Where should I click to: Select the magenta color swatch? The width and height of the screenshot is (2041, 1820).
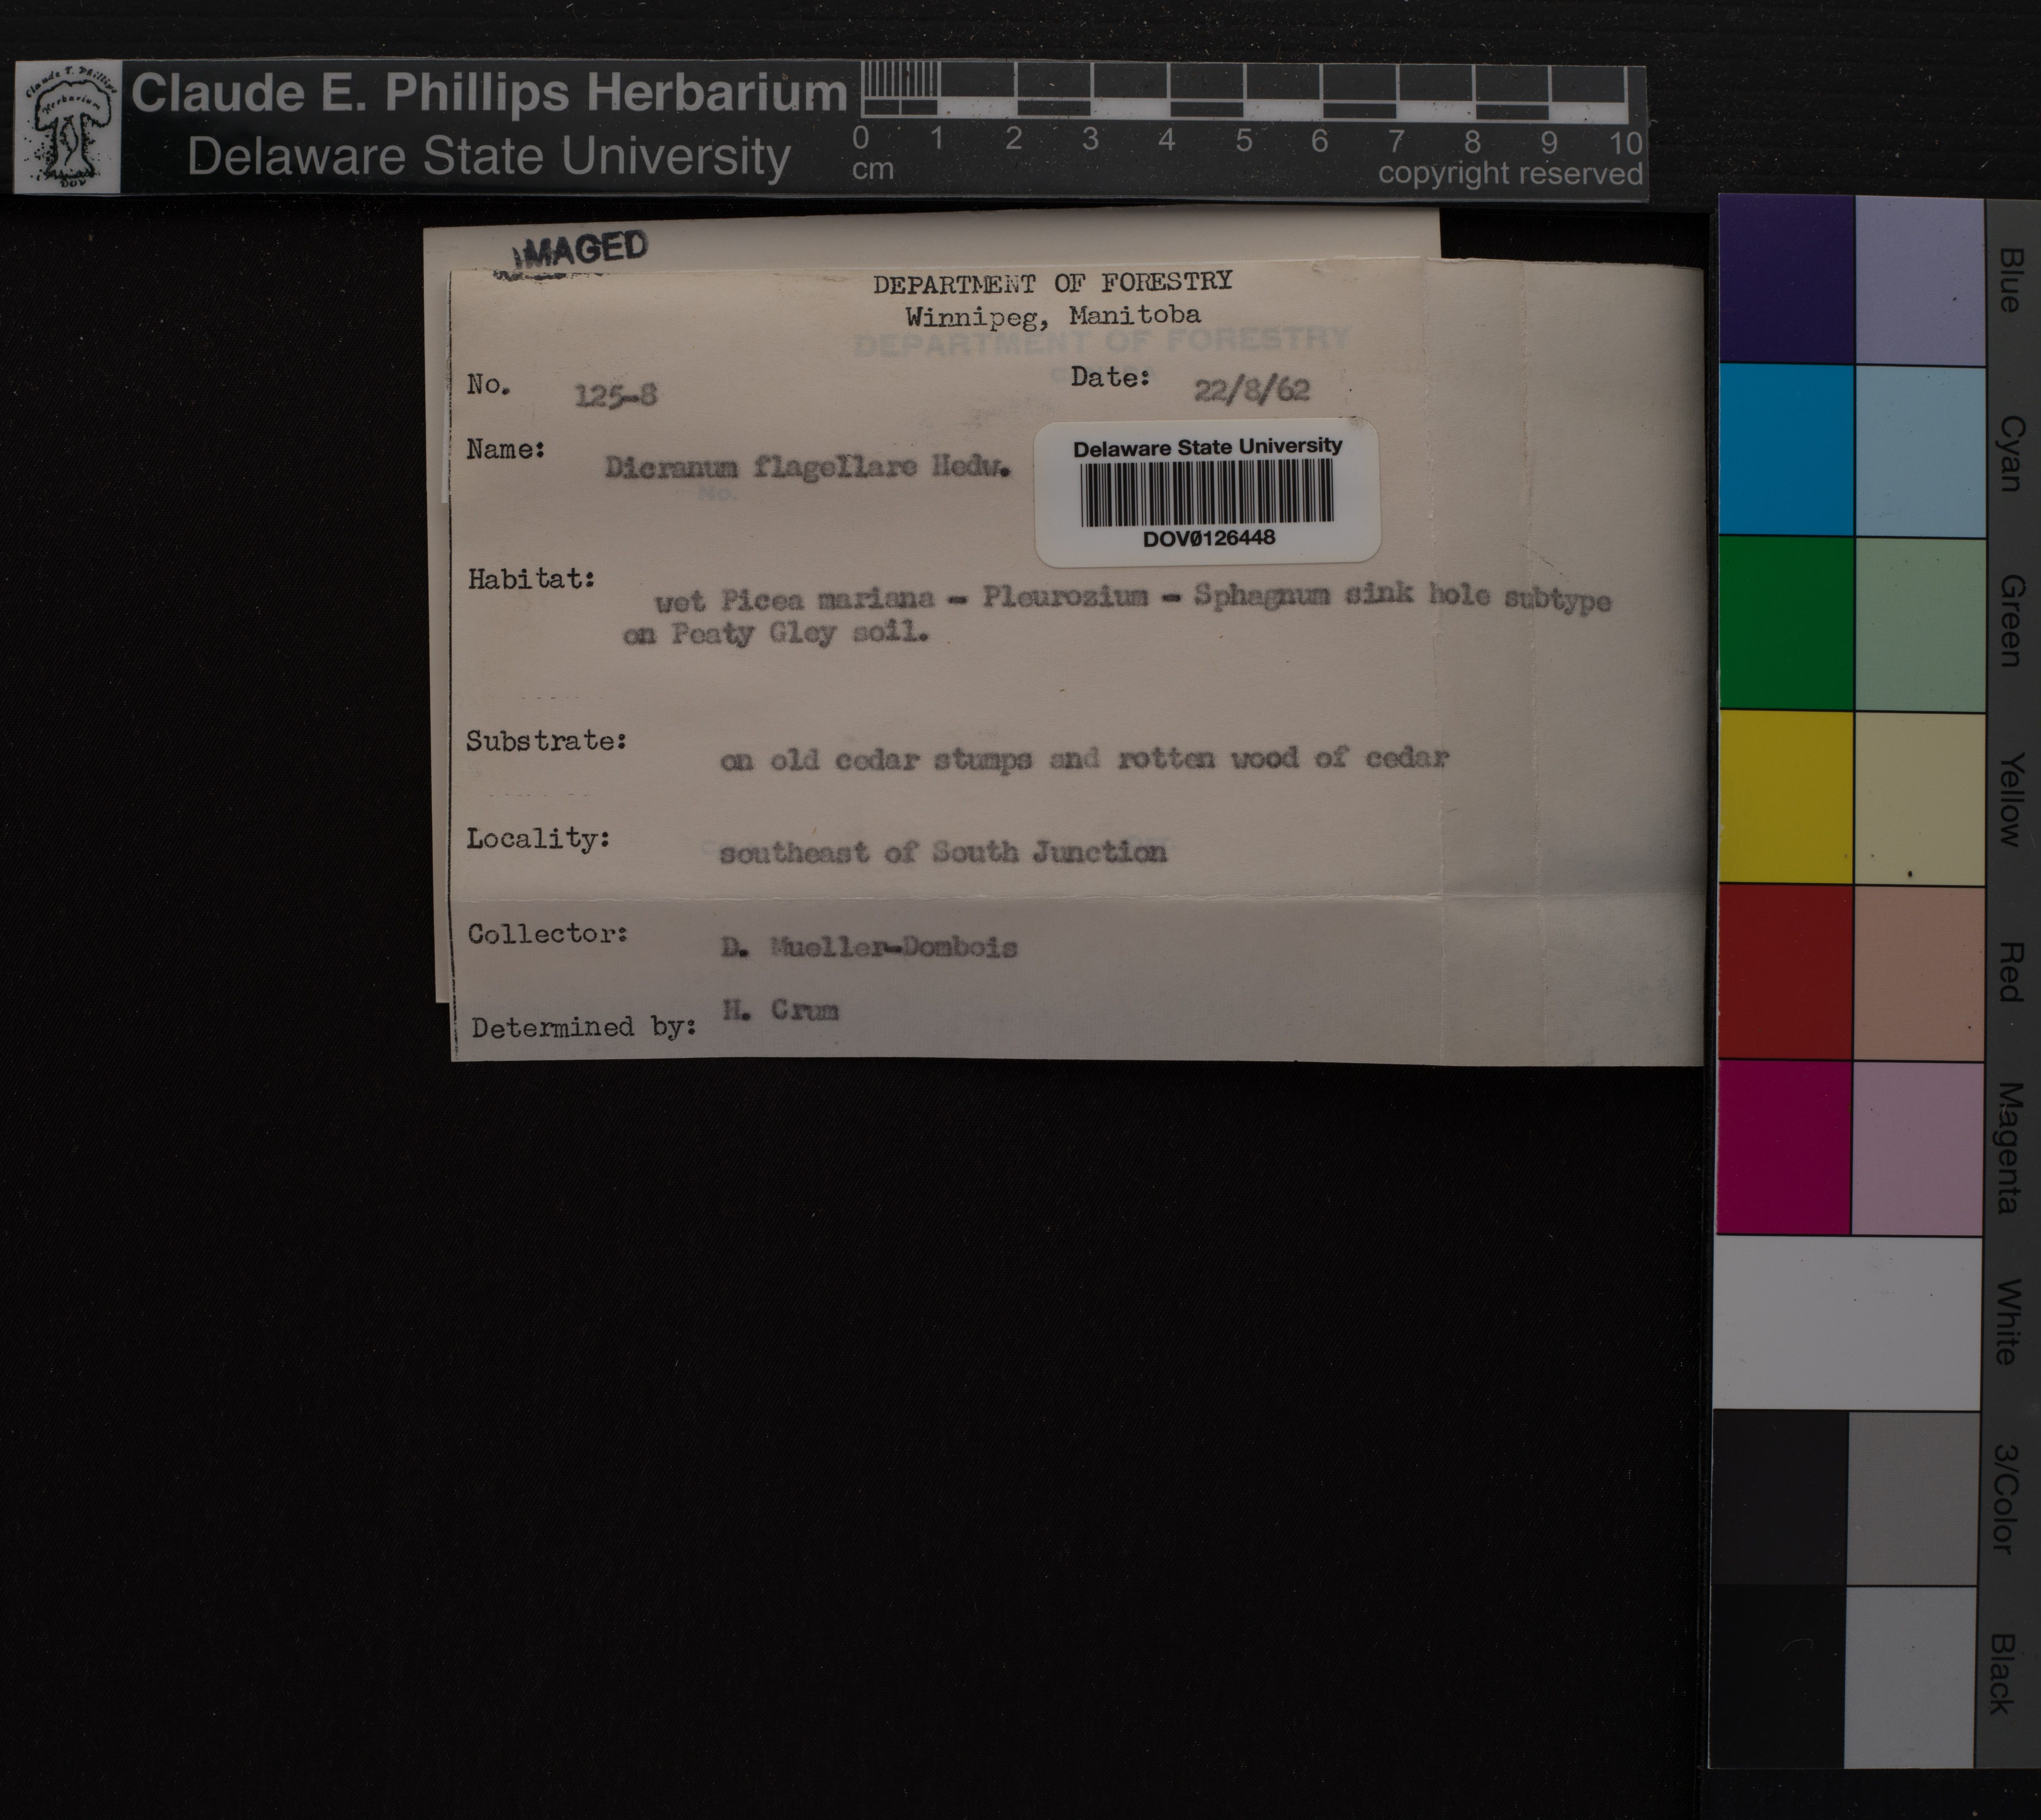1784,1147
